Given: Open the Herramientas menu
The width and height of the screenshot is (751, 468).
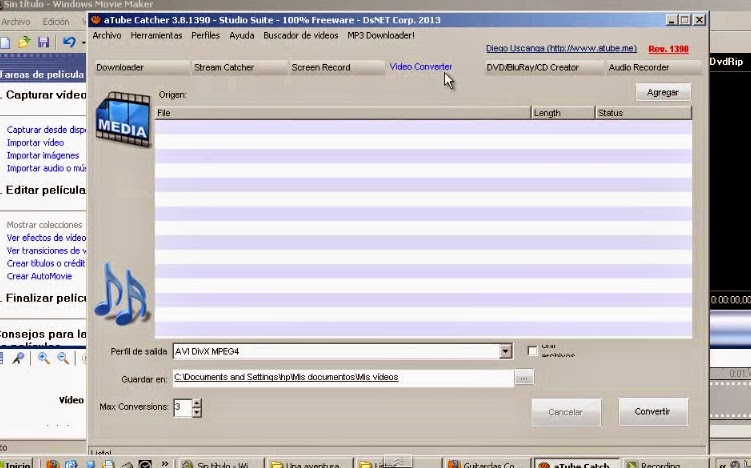Looking at the screenshot, I should pyautogui.click(x=156, y=35).
